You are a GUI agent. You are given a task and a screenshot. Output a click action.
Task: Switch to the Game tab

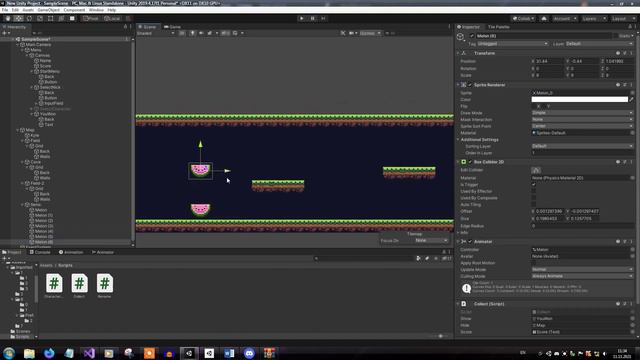point(173,27)
